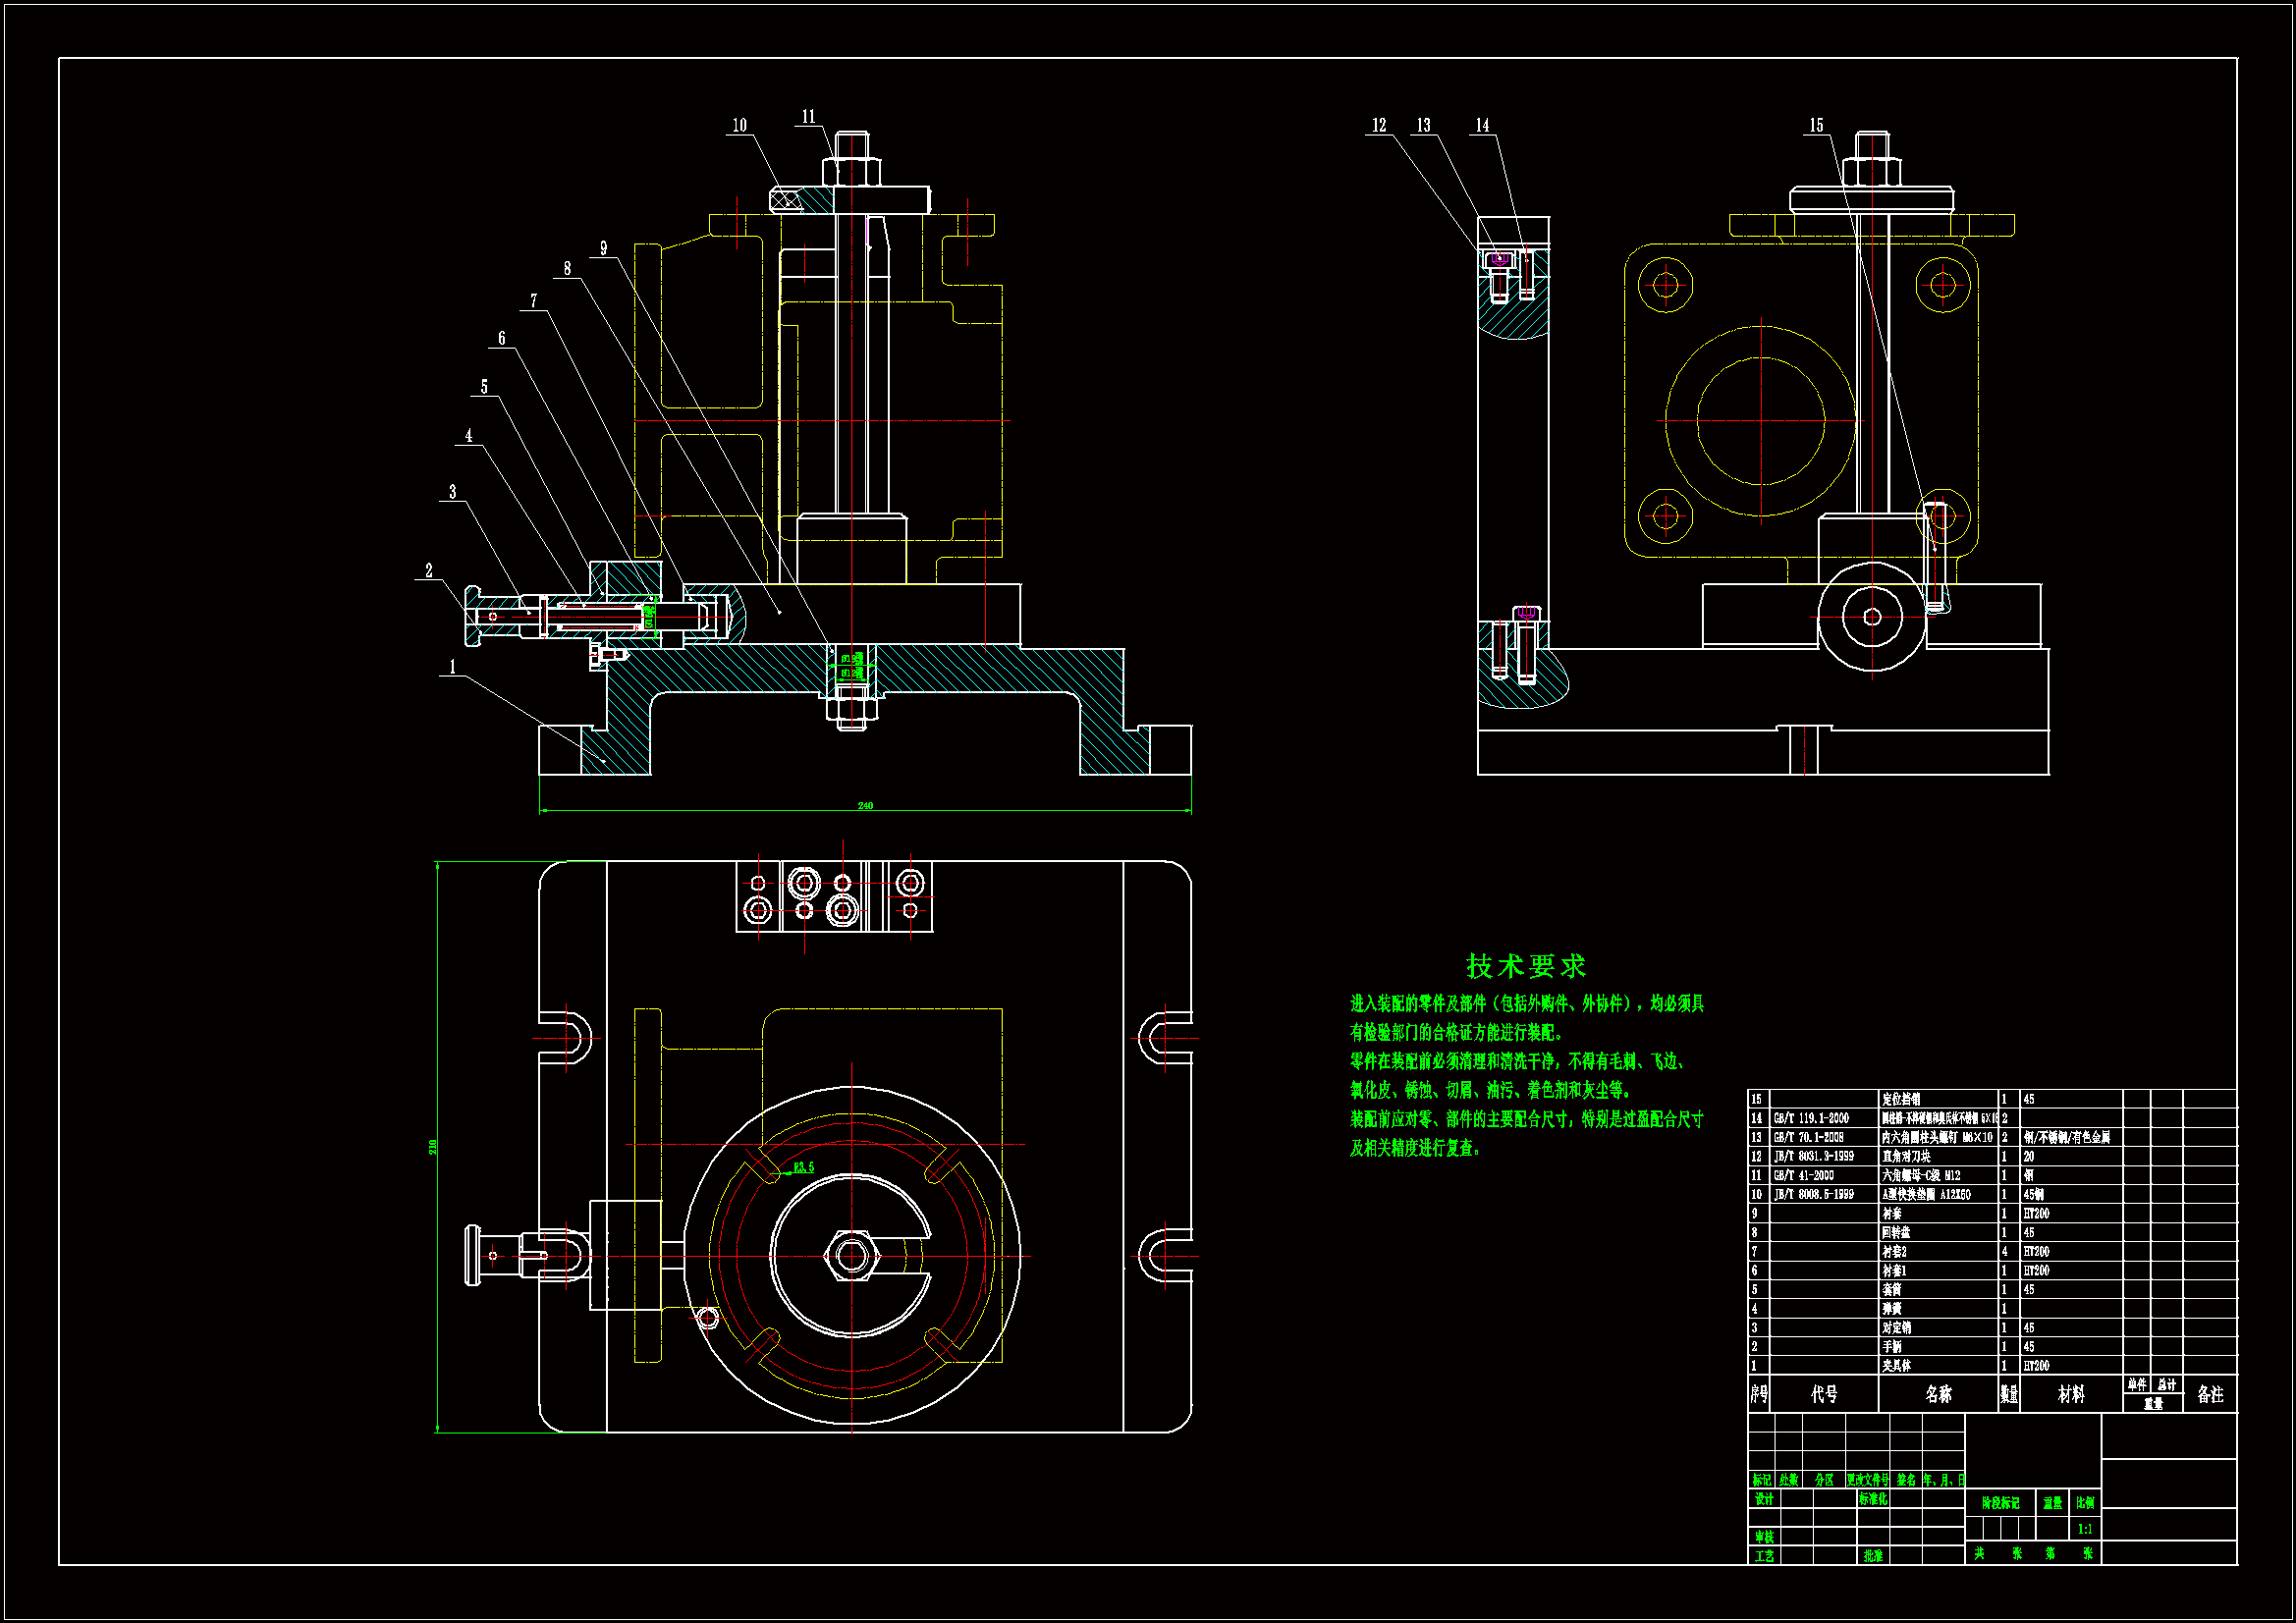Select the 名称 column header
Image resolution: width=2296 pixels, height=1623 pixels.
click(x=1938, y=1394)
